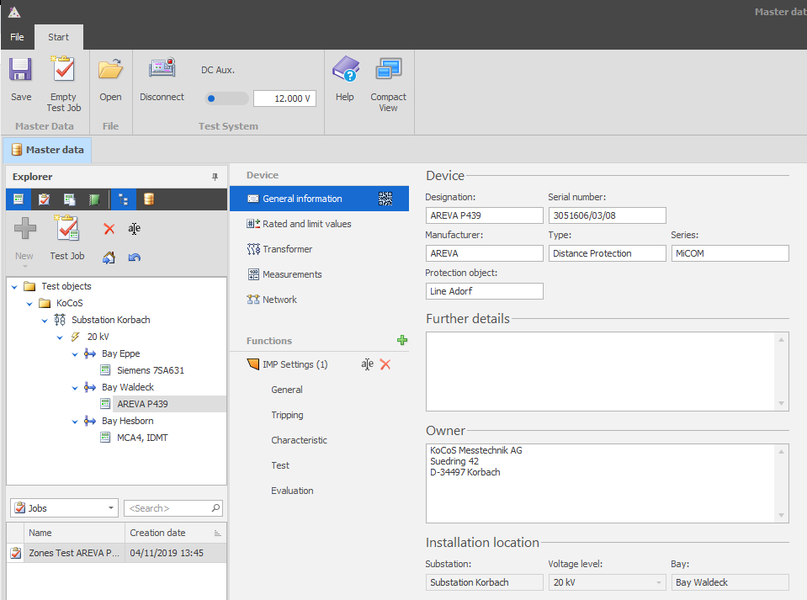Open Rated and limit values section
Viewport: 807px width, 600px height.
tap(307, 224)
